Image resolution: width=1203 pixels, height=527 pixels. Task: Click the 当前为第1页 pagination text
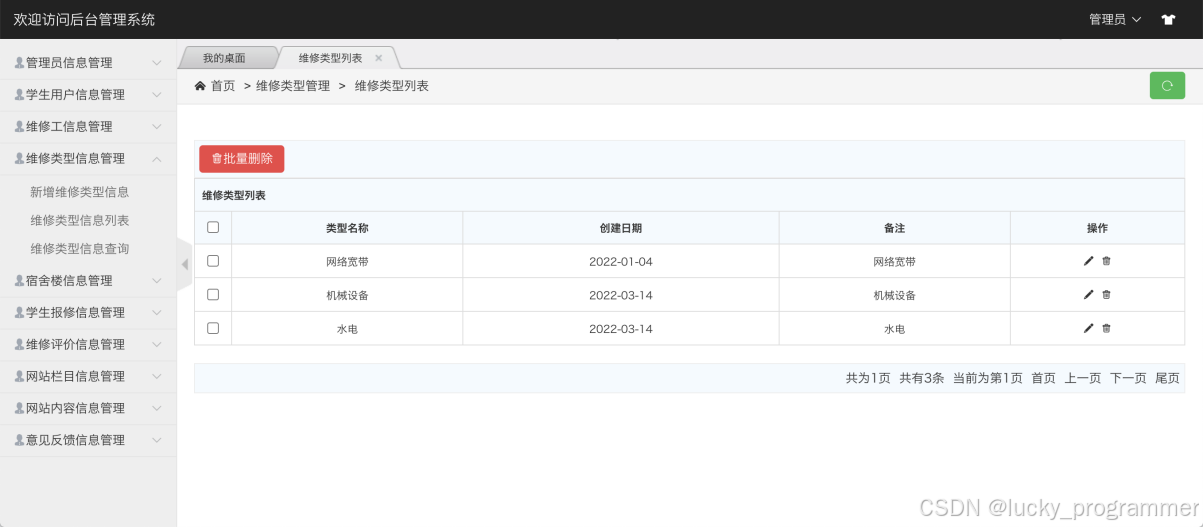(x=988, y=378)
